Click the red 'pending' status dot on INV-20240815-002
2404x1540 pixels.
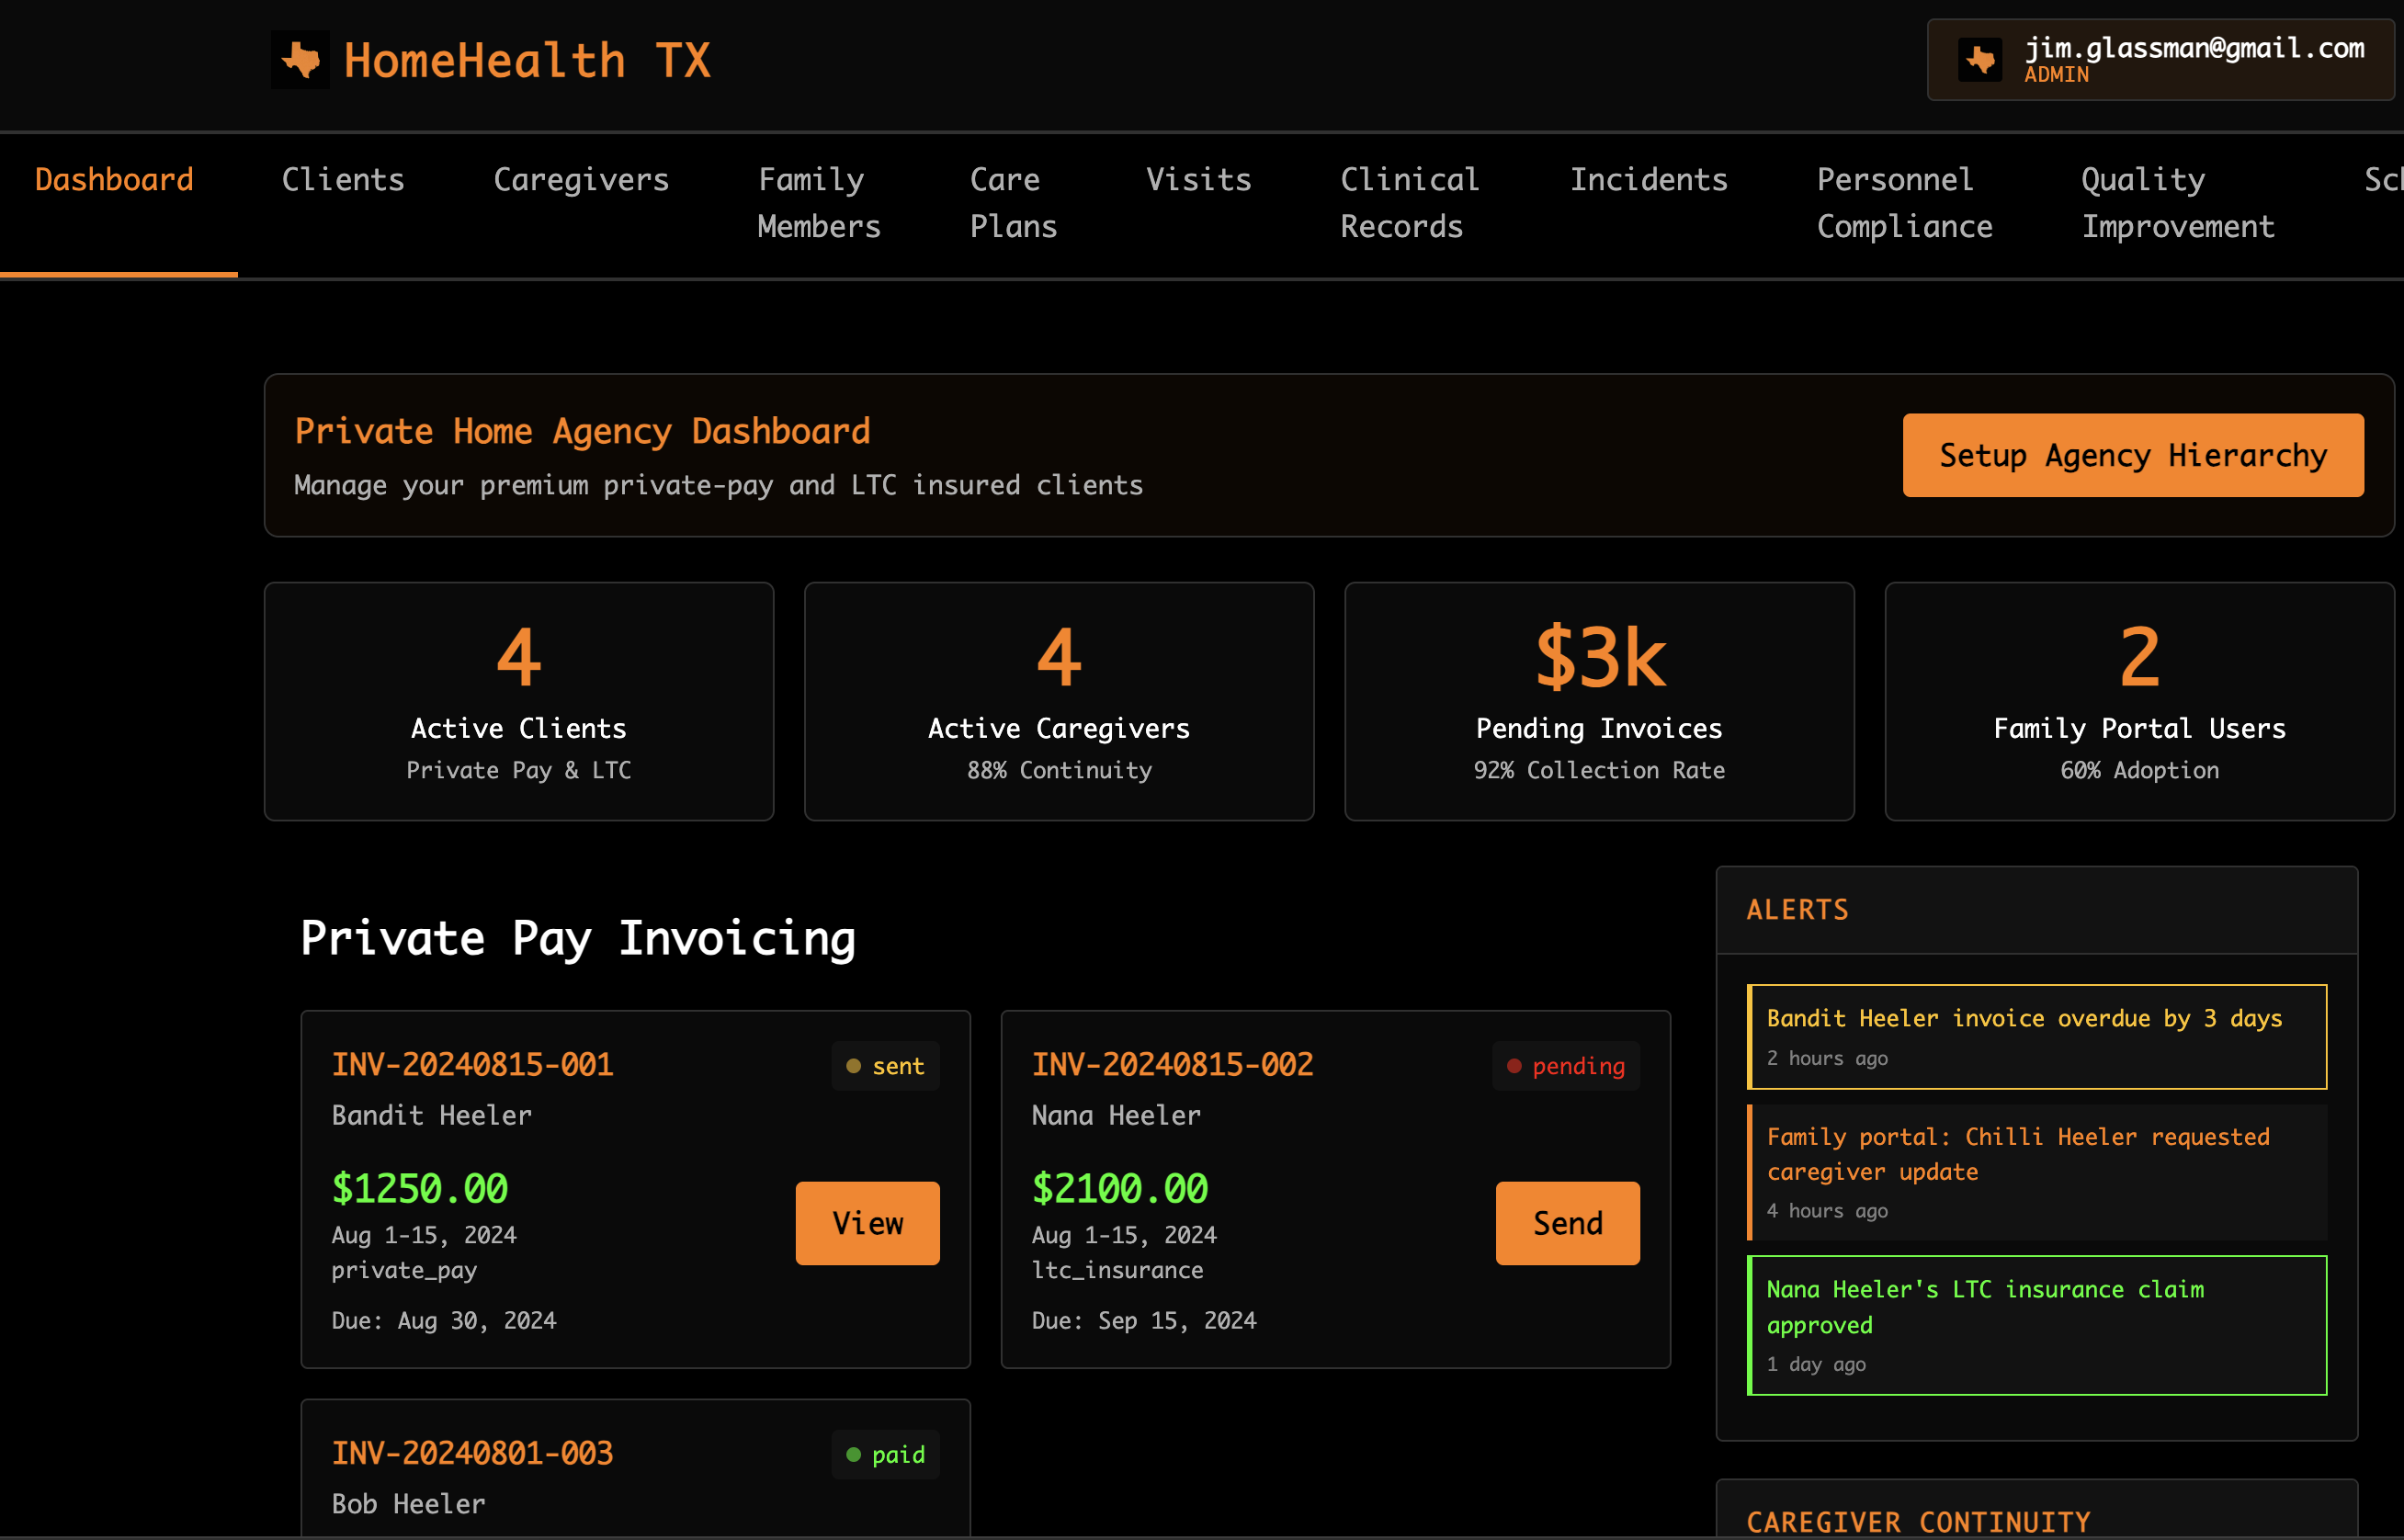(x=1515, y=1066)
